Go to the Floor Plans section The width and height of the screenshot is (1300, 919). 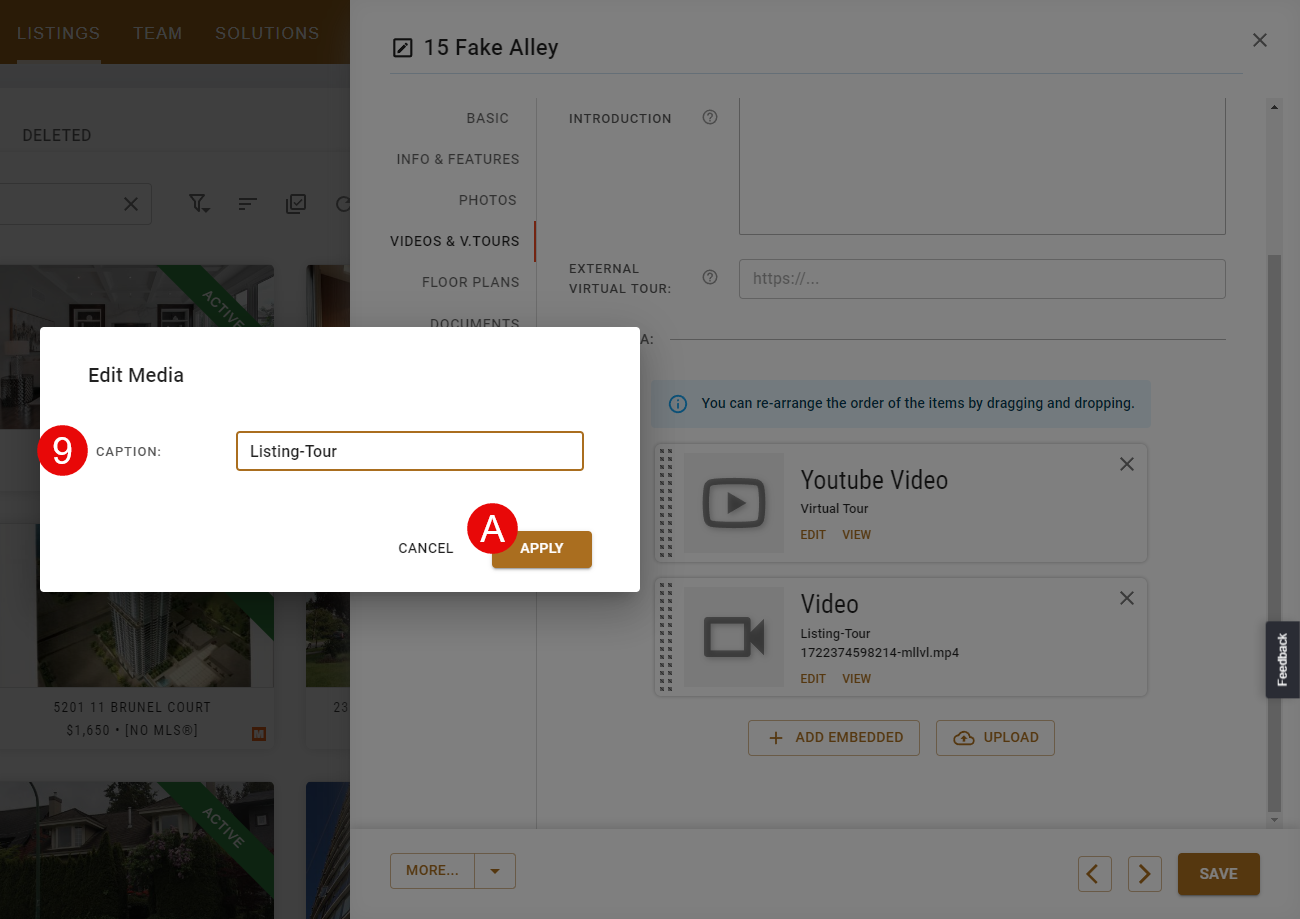click(x=471, y=282)
